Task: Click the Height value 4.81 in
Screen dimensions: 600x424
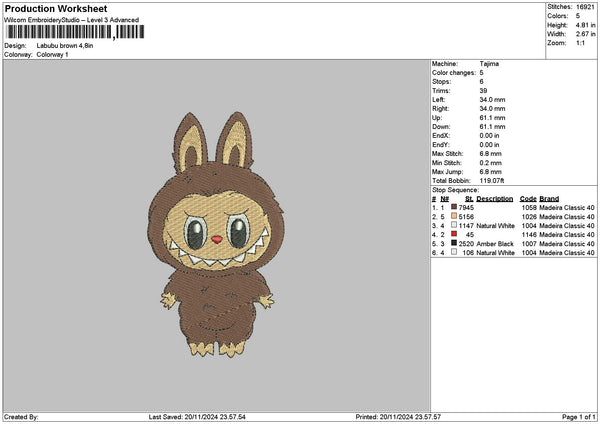Action: click(585, 25)
